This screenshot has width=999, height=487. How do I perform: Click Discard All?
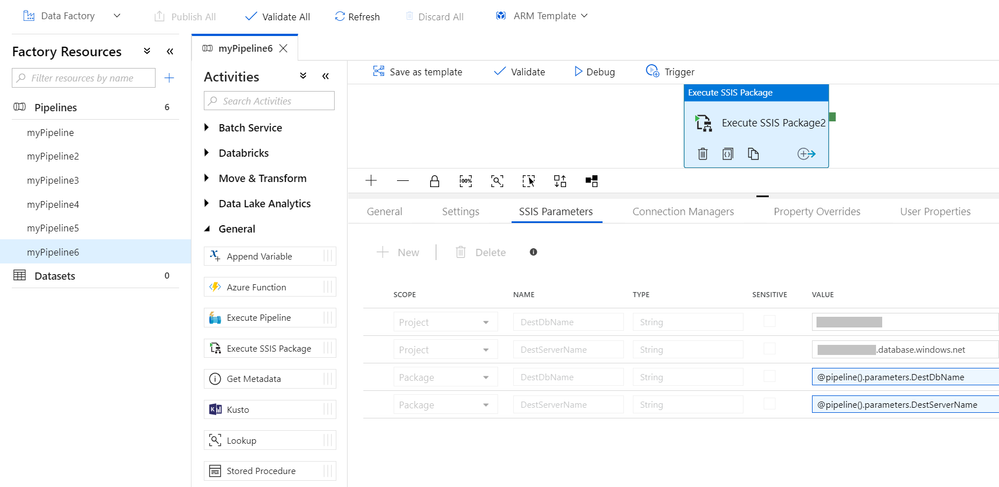[x=435, y=17]
